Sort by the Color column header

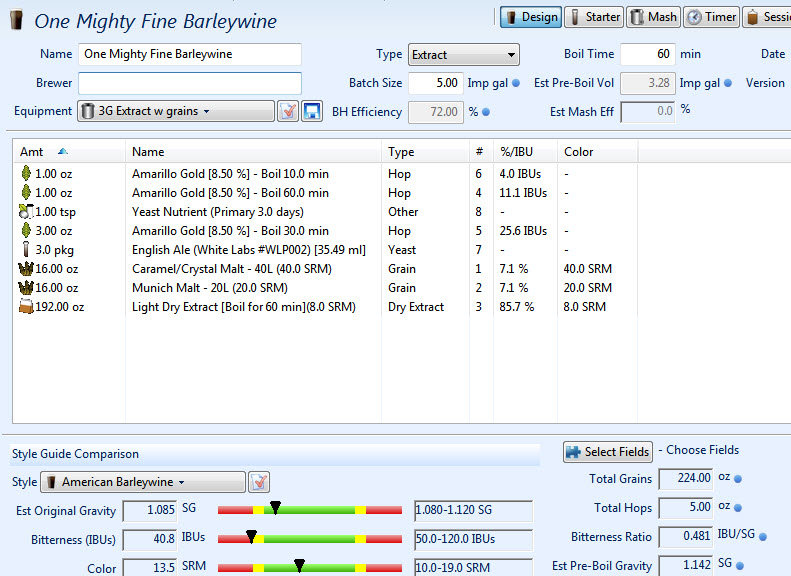[x=598, y=152]
